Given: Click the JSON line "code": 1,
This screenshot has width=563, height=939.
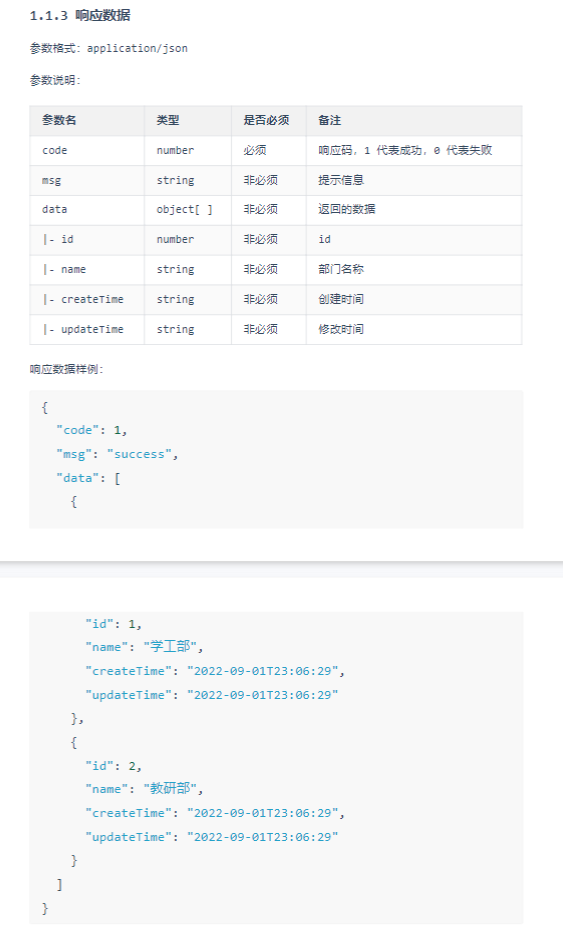Looking at the screenshot, I should (x=92, y=431).
